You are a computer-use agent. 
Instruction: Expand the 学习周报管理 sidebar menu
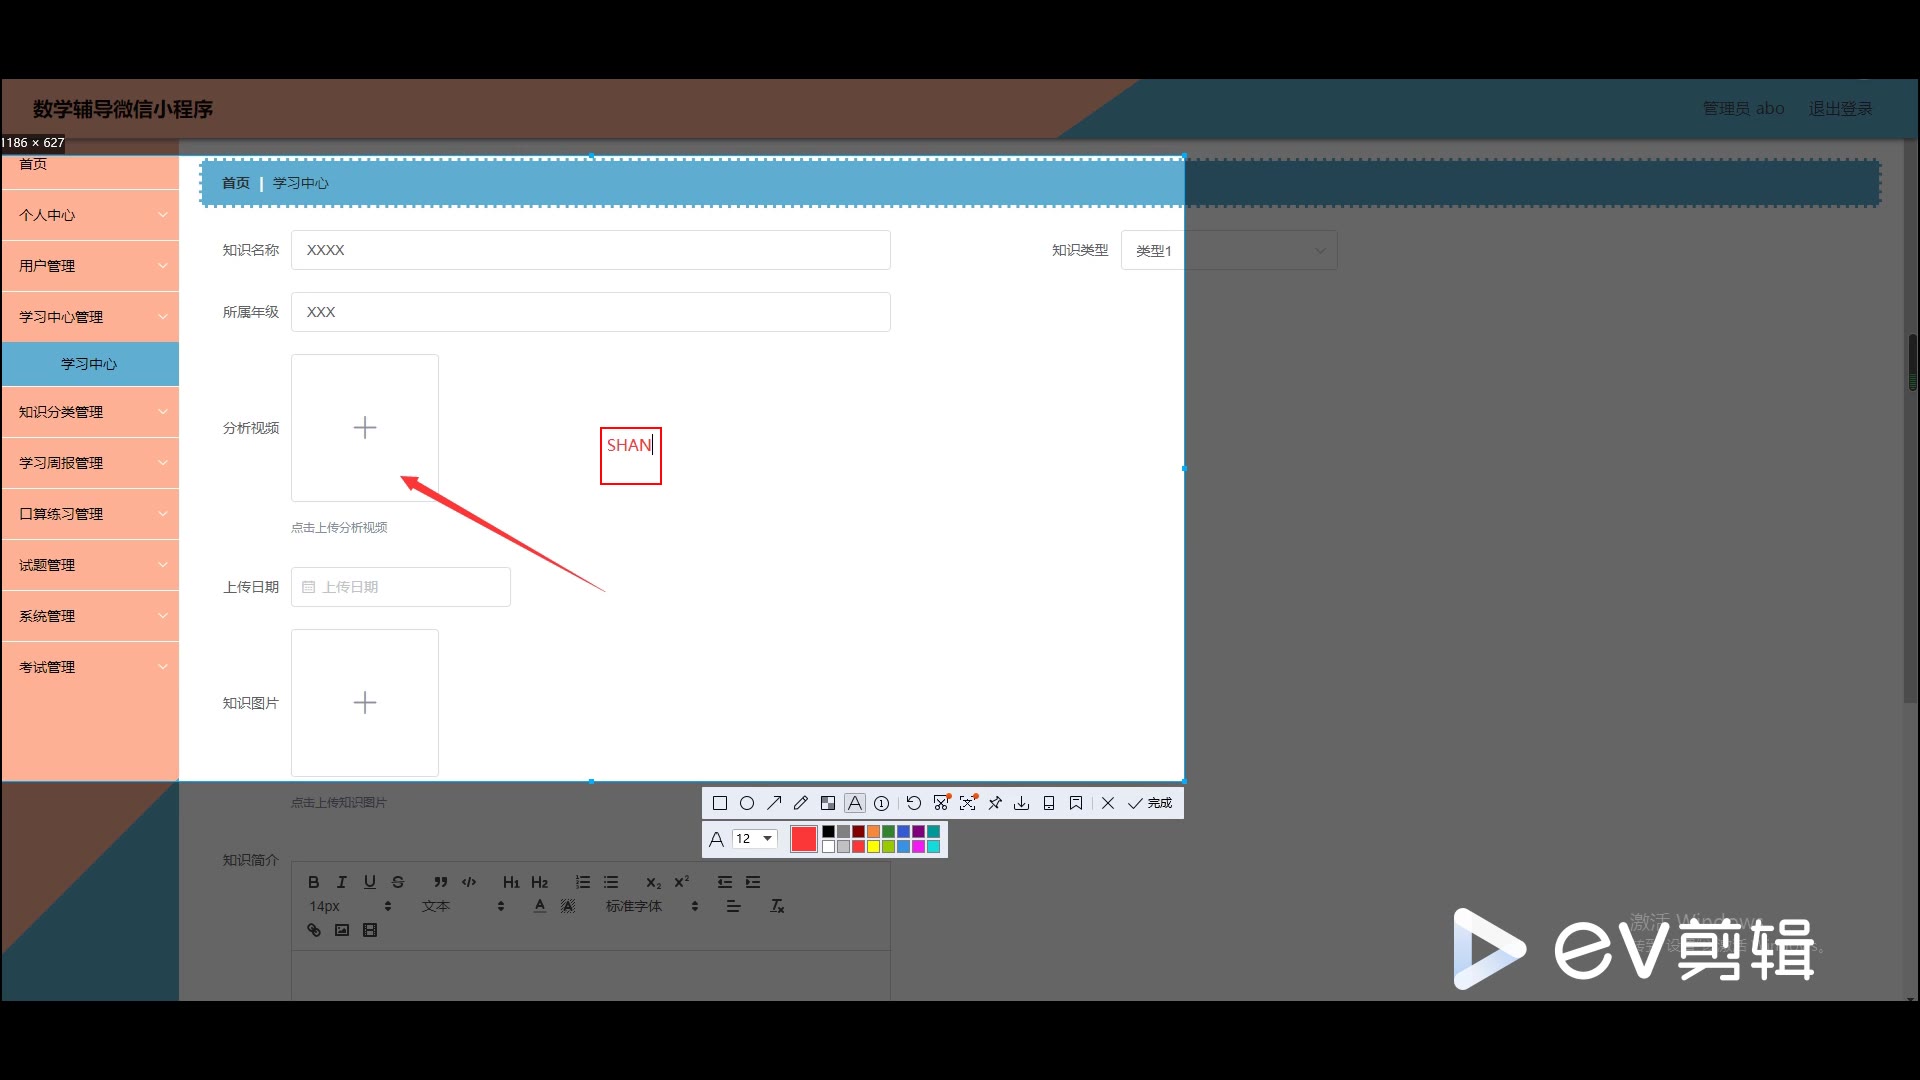pyautogui.click(x=90, y=463)
